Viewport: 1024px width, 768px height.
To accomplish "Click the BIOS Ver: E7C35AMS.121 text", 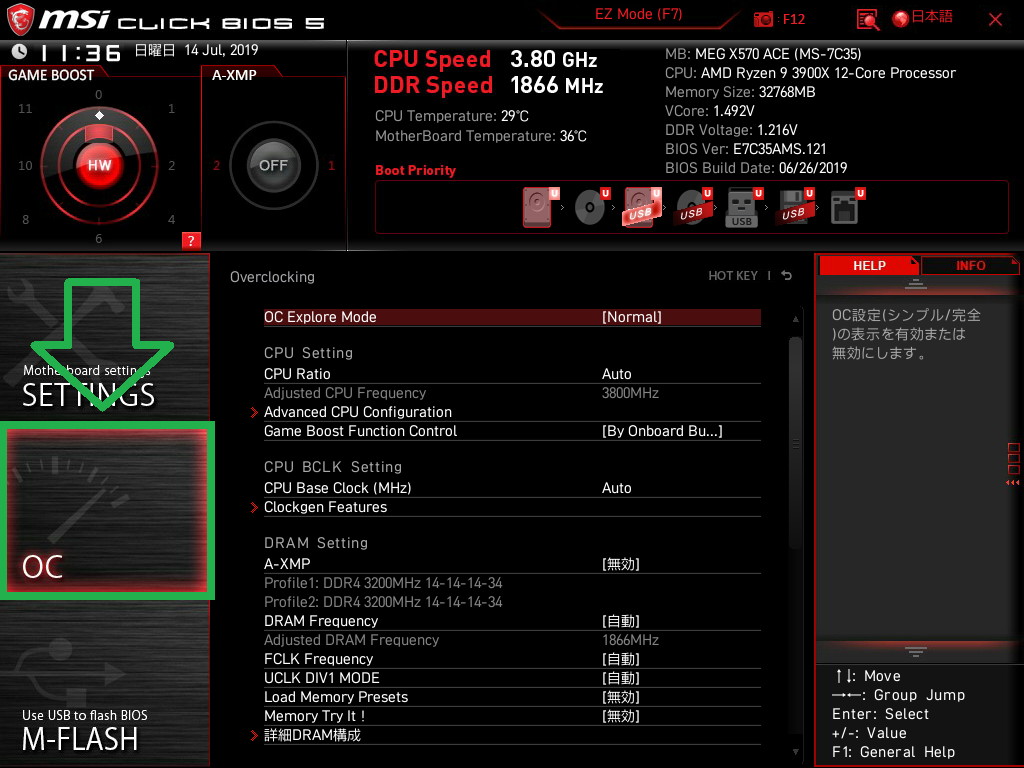I will point(745,149).
